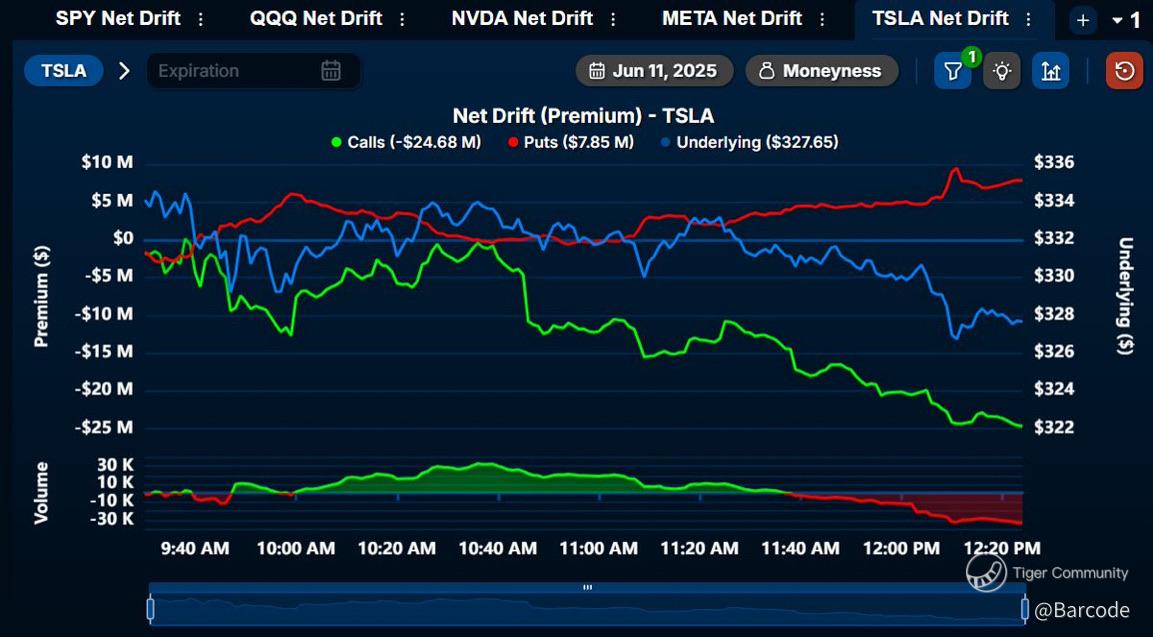Image resolution: width=1153 pixels, height=637 pixels.
Task: Toggle the Calls series in legend
Action: click(406, 142)
